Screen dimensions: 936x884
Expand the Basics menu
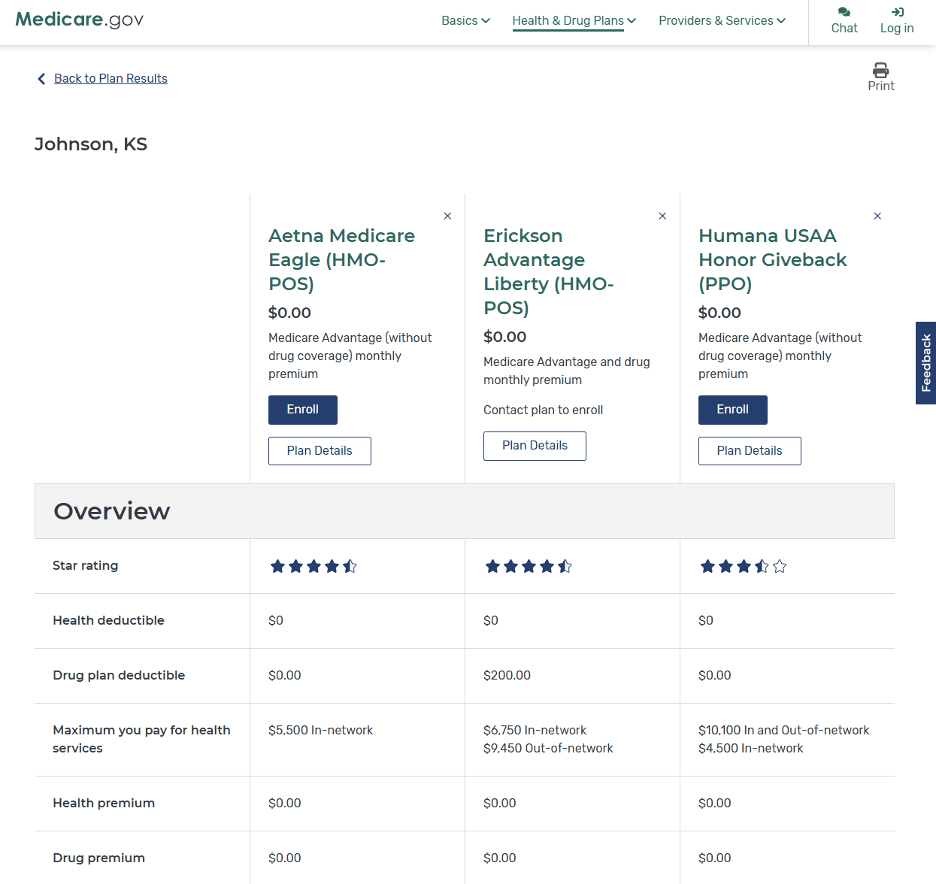tap(466, 21)
